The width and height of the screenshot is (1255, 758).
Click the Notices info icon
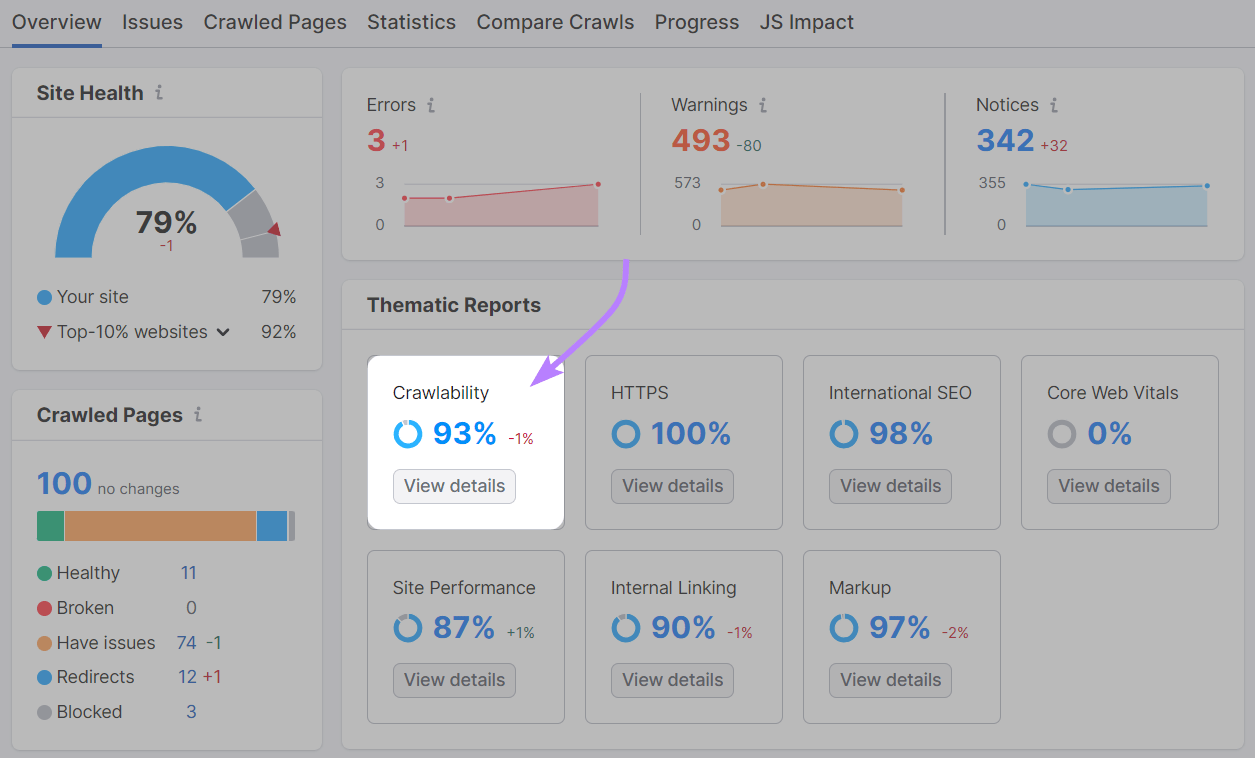coord(1055,104)
